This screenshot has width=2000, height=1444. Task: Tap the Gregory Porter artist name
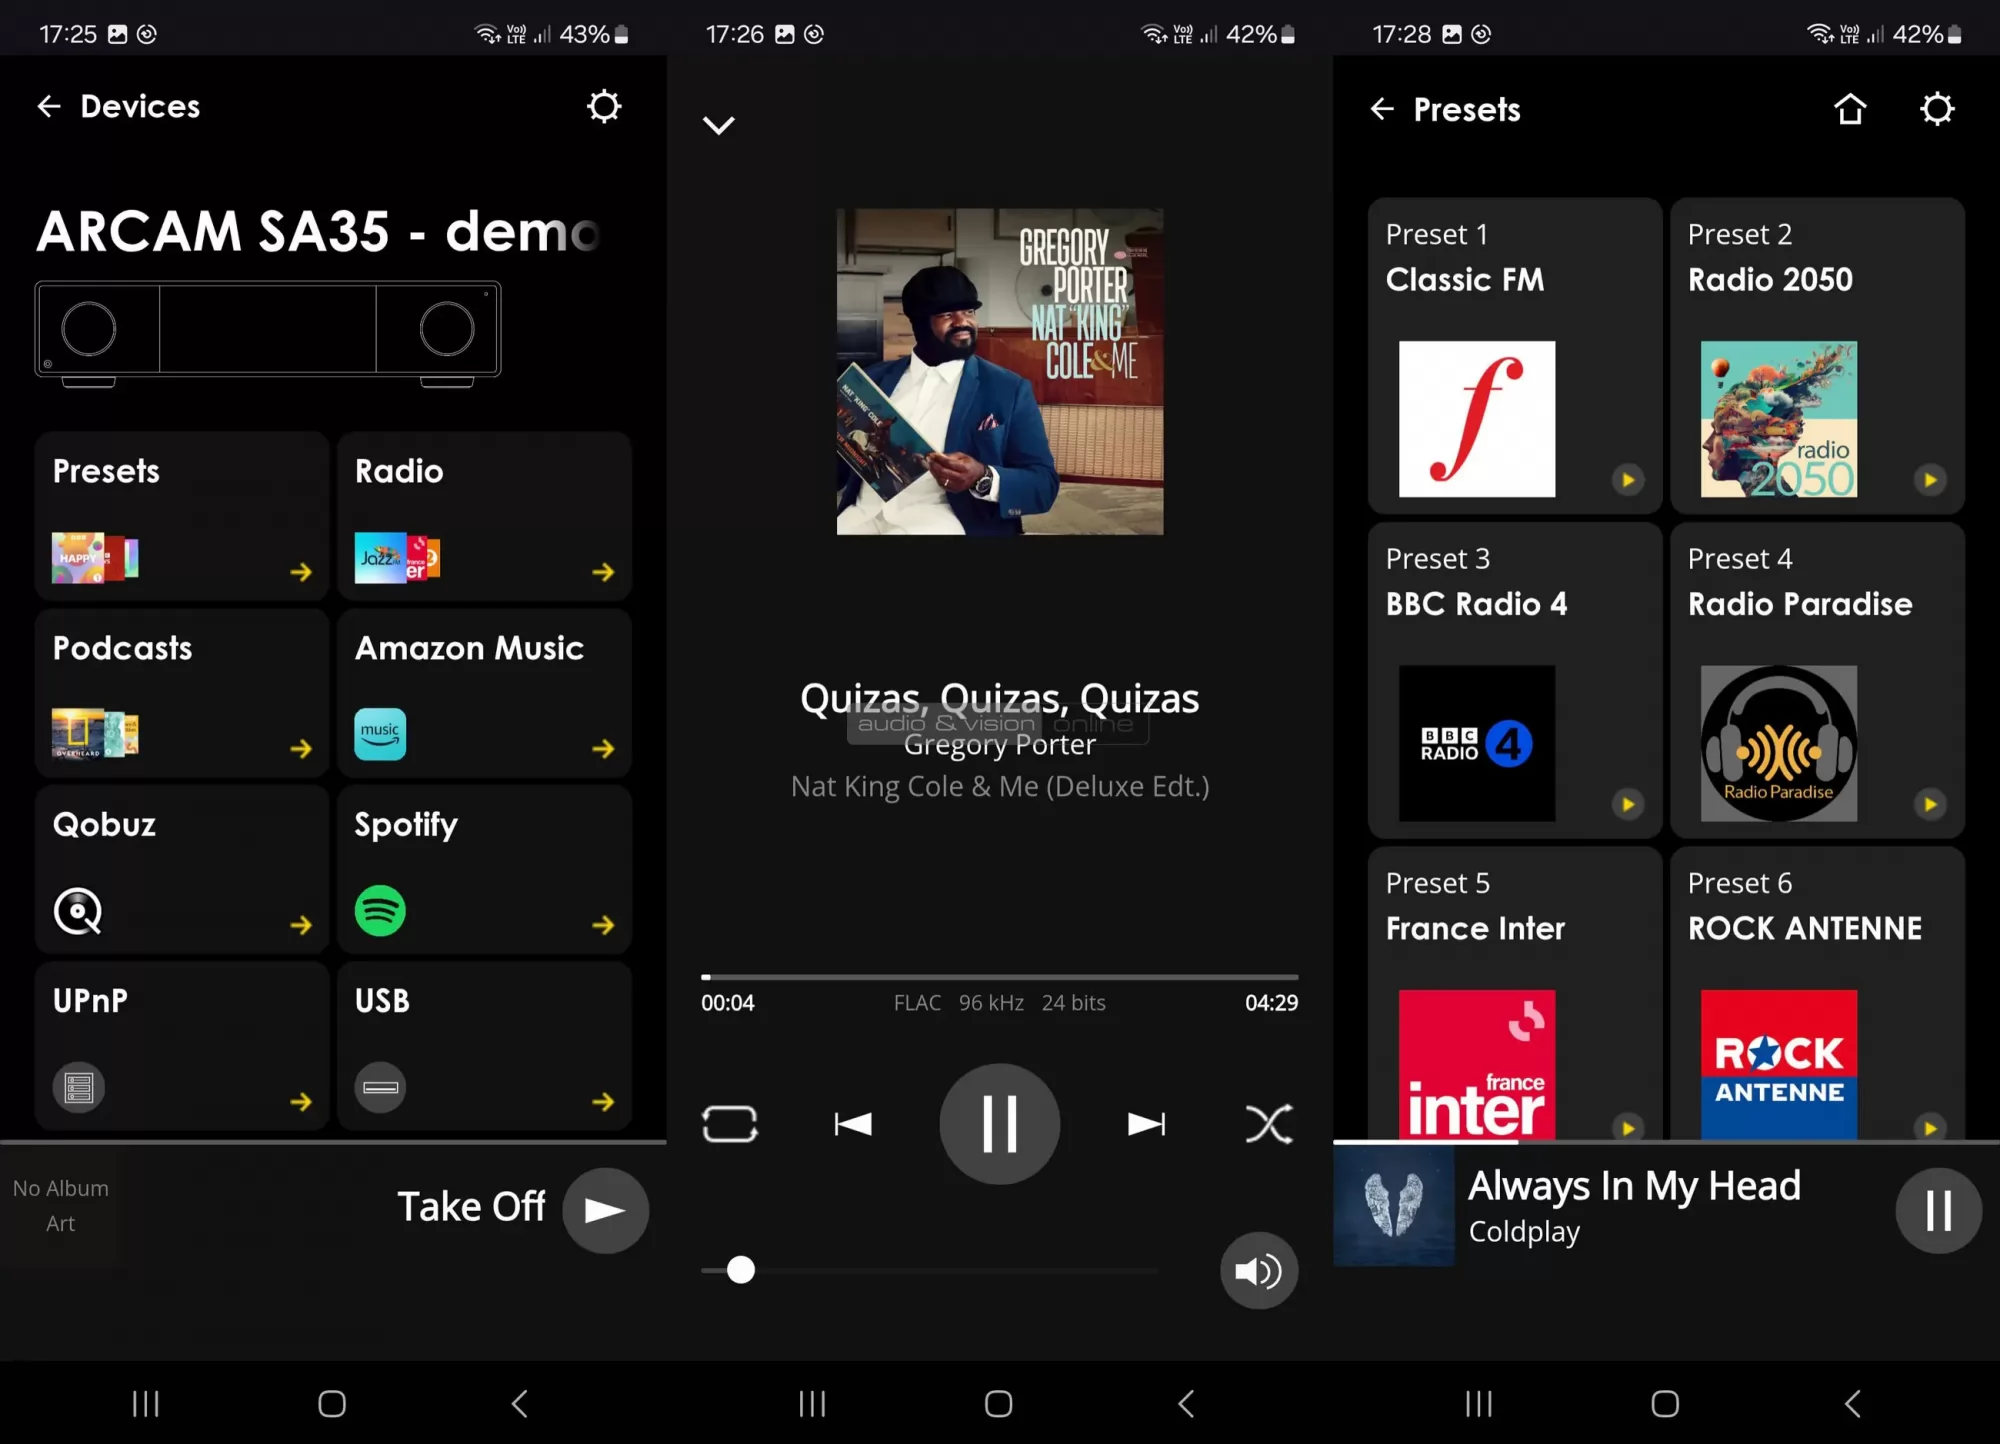(1000, 745)
